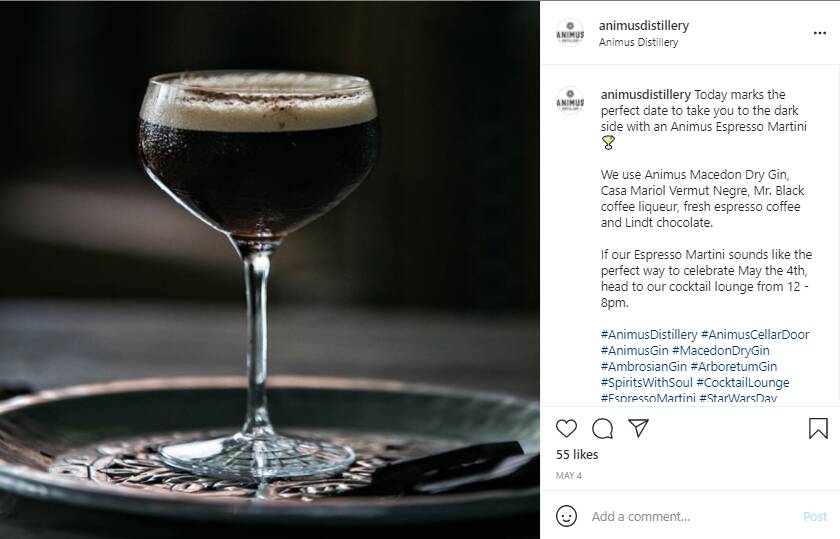The width and height of the screenshot is (840, 539).
Task: View the 55 likes list
Action: pyautogui.click(x=577, y=455)
